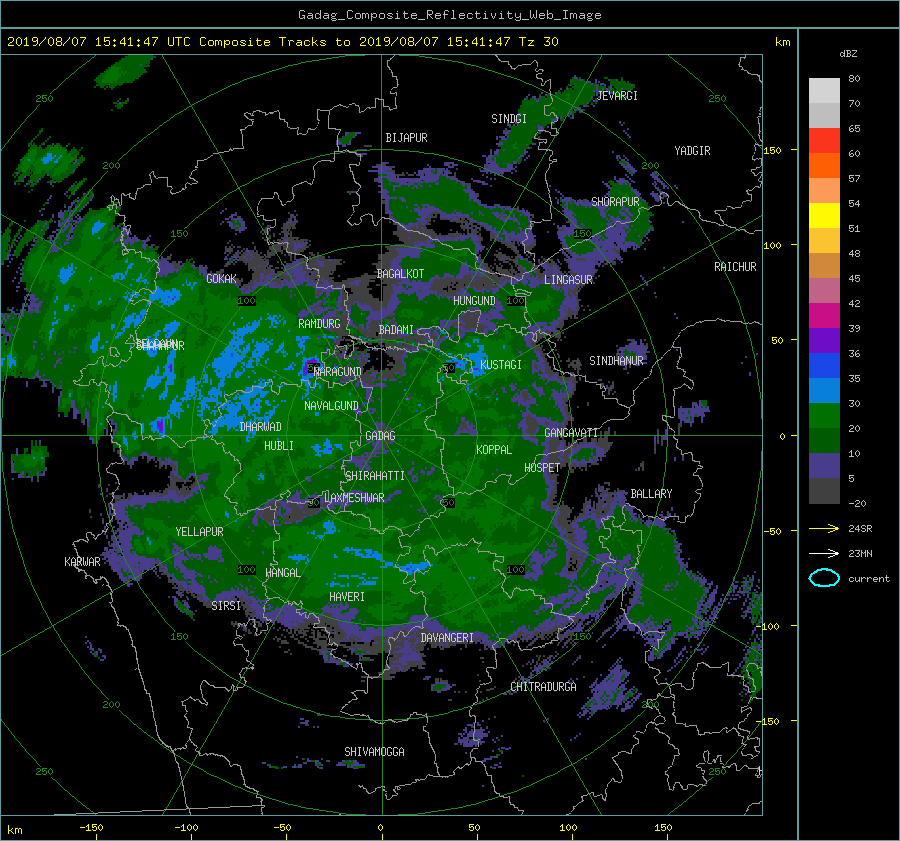Screen dimensions: 900x841
Task: Click the 'BIJAPUR' city label
Action: tap(406, 138)
